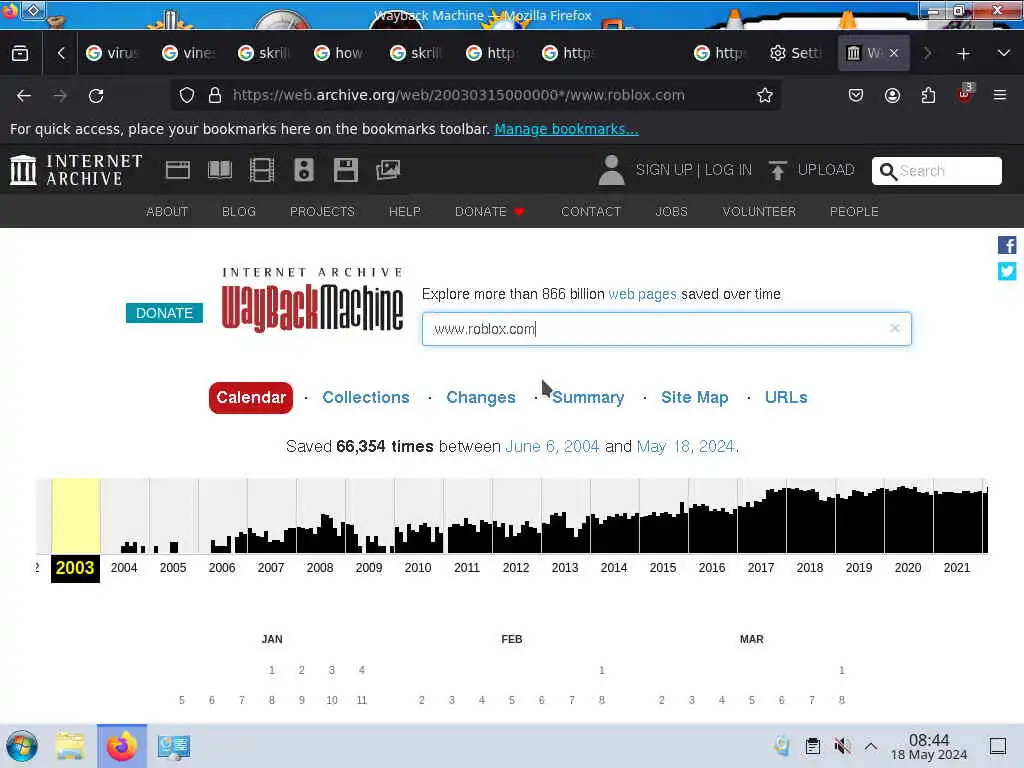Select year 2004 on the timeline
This screenshot has height=768, width=1024.
click(x=124, y=568)
